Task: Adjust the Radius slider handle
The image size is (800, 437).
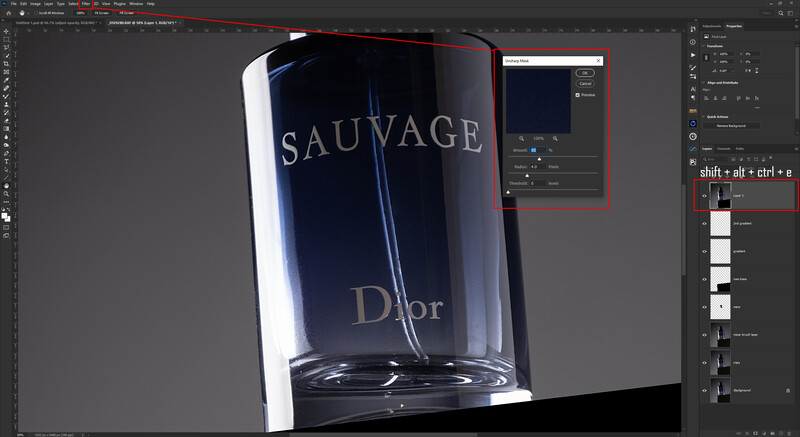Action: click(x=527, y=175)
